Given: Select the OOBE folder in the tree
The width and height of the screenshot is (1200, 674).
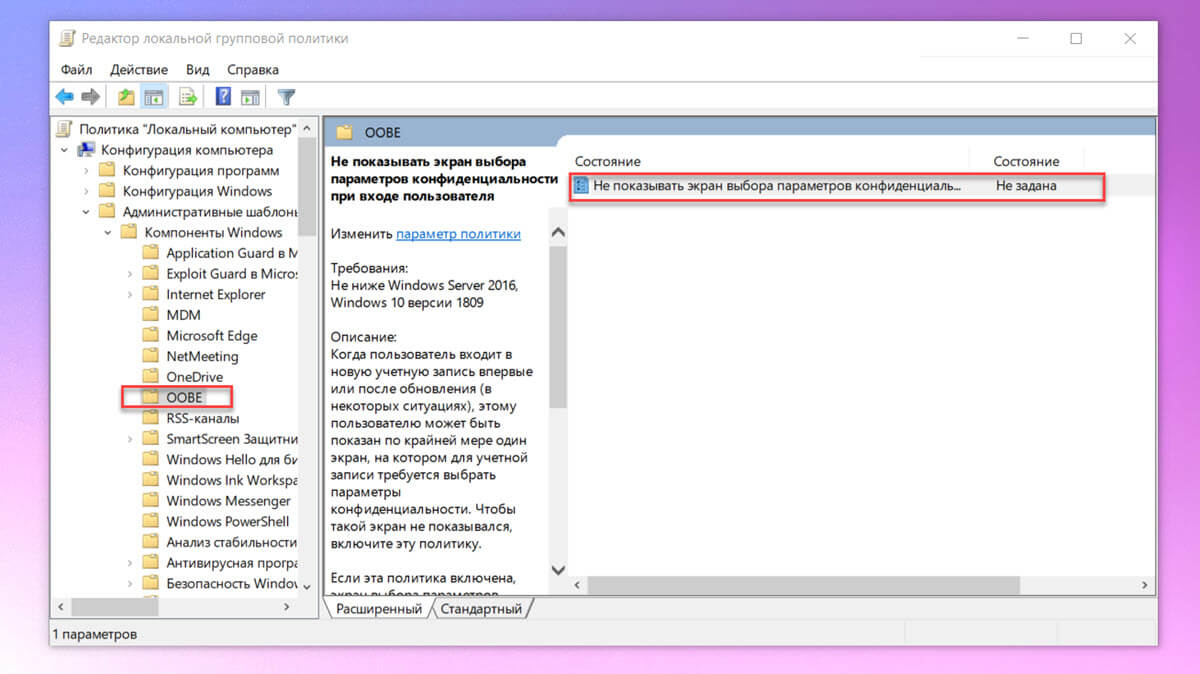Looking at the screenshot, I should pos(184,398).
